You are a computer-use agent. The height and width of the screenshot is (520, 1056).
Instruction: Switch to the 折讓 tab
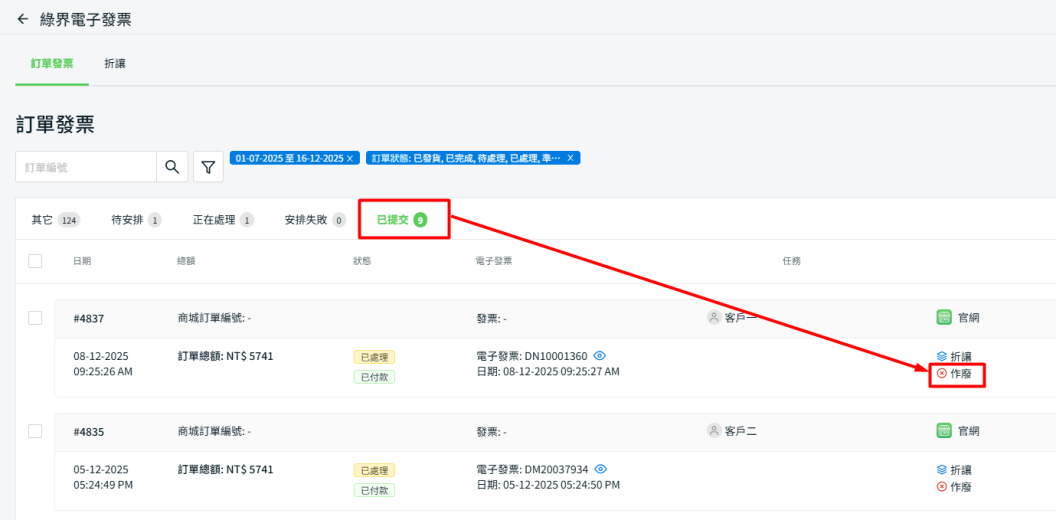pos(115,63)
